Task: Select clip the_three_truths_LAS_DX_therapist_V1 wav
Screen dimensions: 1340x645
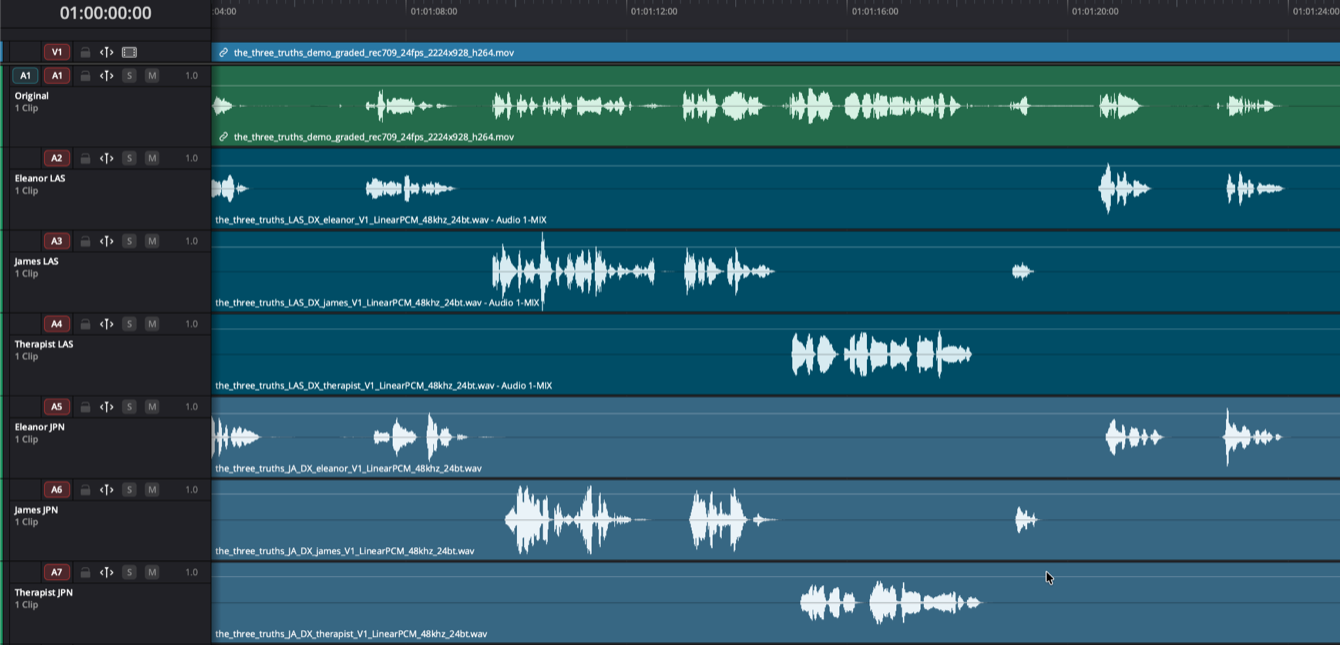Action: [384, 386]
